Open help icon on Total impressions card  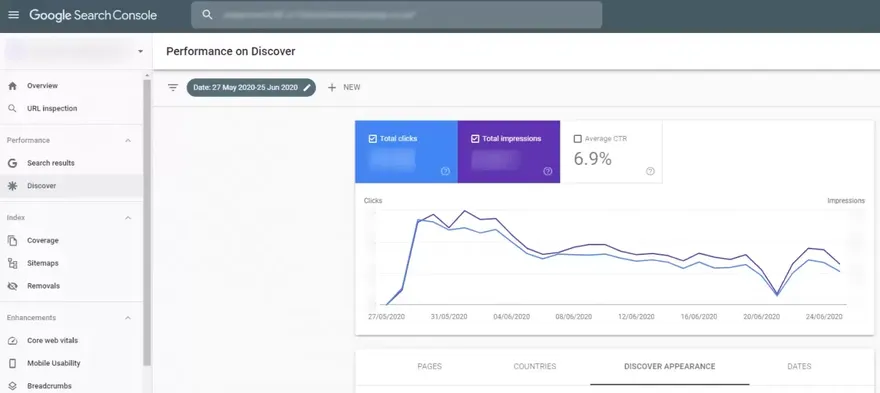(x=548, y=171)
